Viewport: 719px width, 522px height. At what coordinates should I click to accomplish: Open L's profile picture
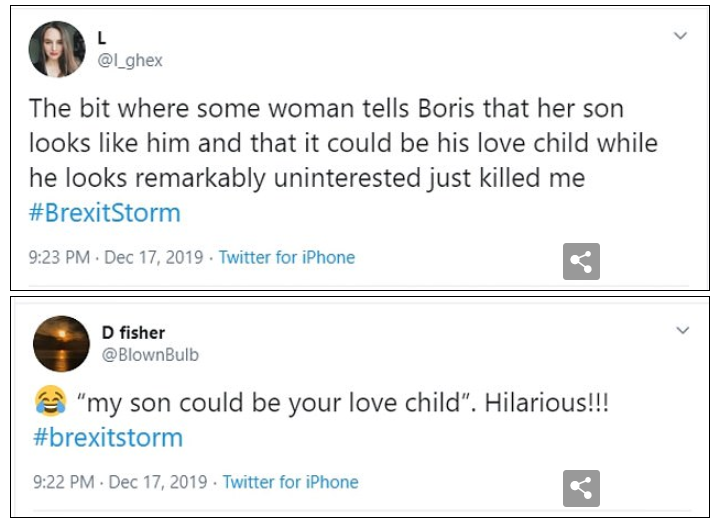click(57, 50)
